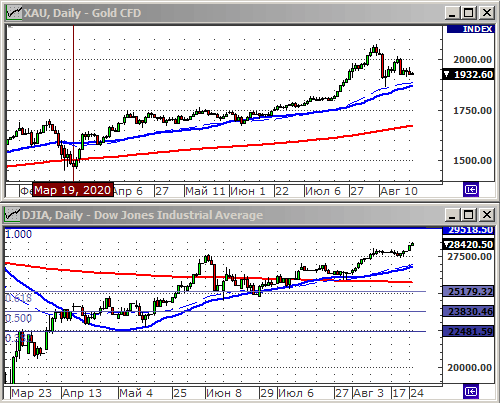Click the Май 4 date on the DJIA axis
This screenshot has height=403, width=500.
(136, 393)
